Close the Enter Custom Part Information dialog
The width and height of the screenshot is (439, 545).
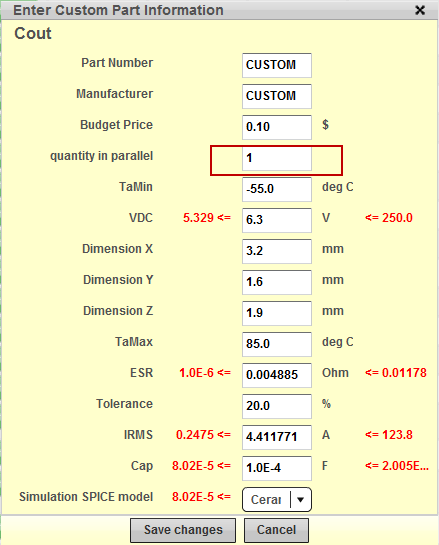[x=420, y=10]
